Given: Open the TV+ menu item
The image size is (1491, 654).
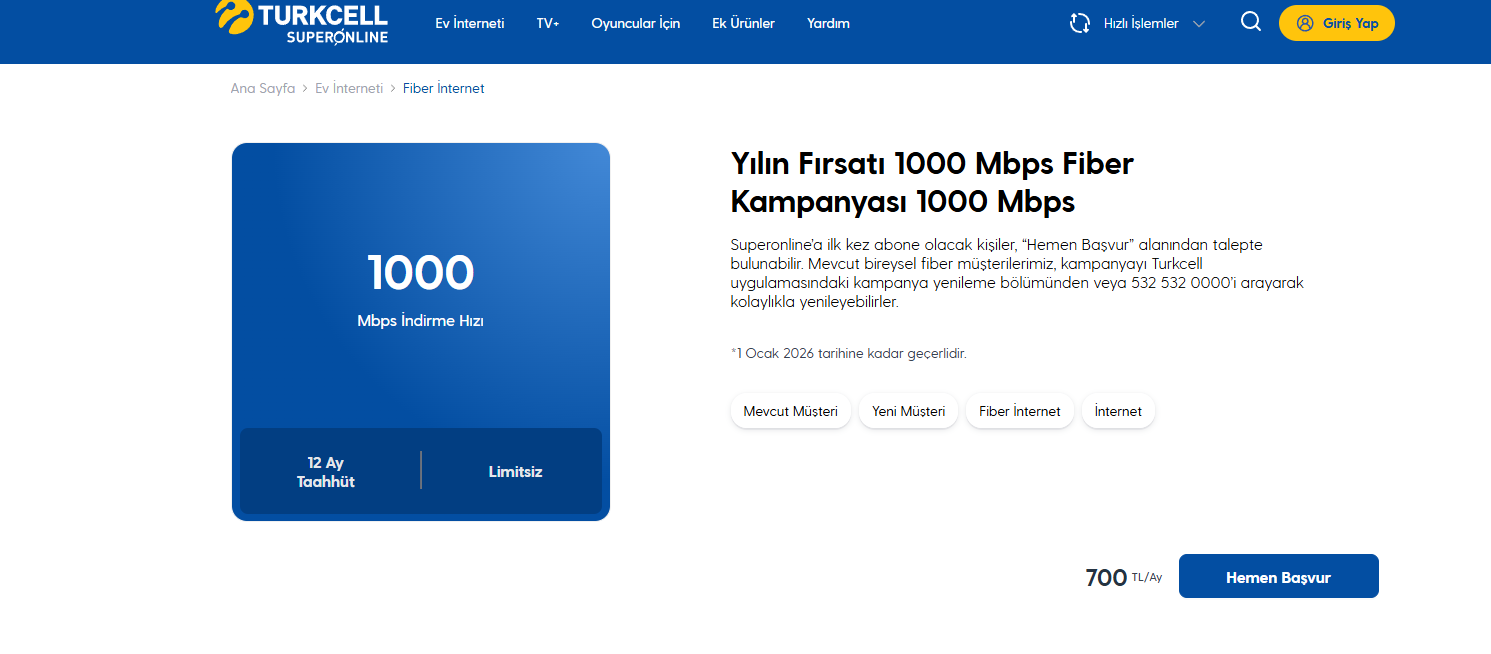Looking at the screenshot, I should (548, 23).
